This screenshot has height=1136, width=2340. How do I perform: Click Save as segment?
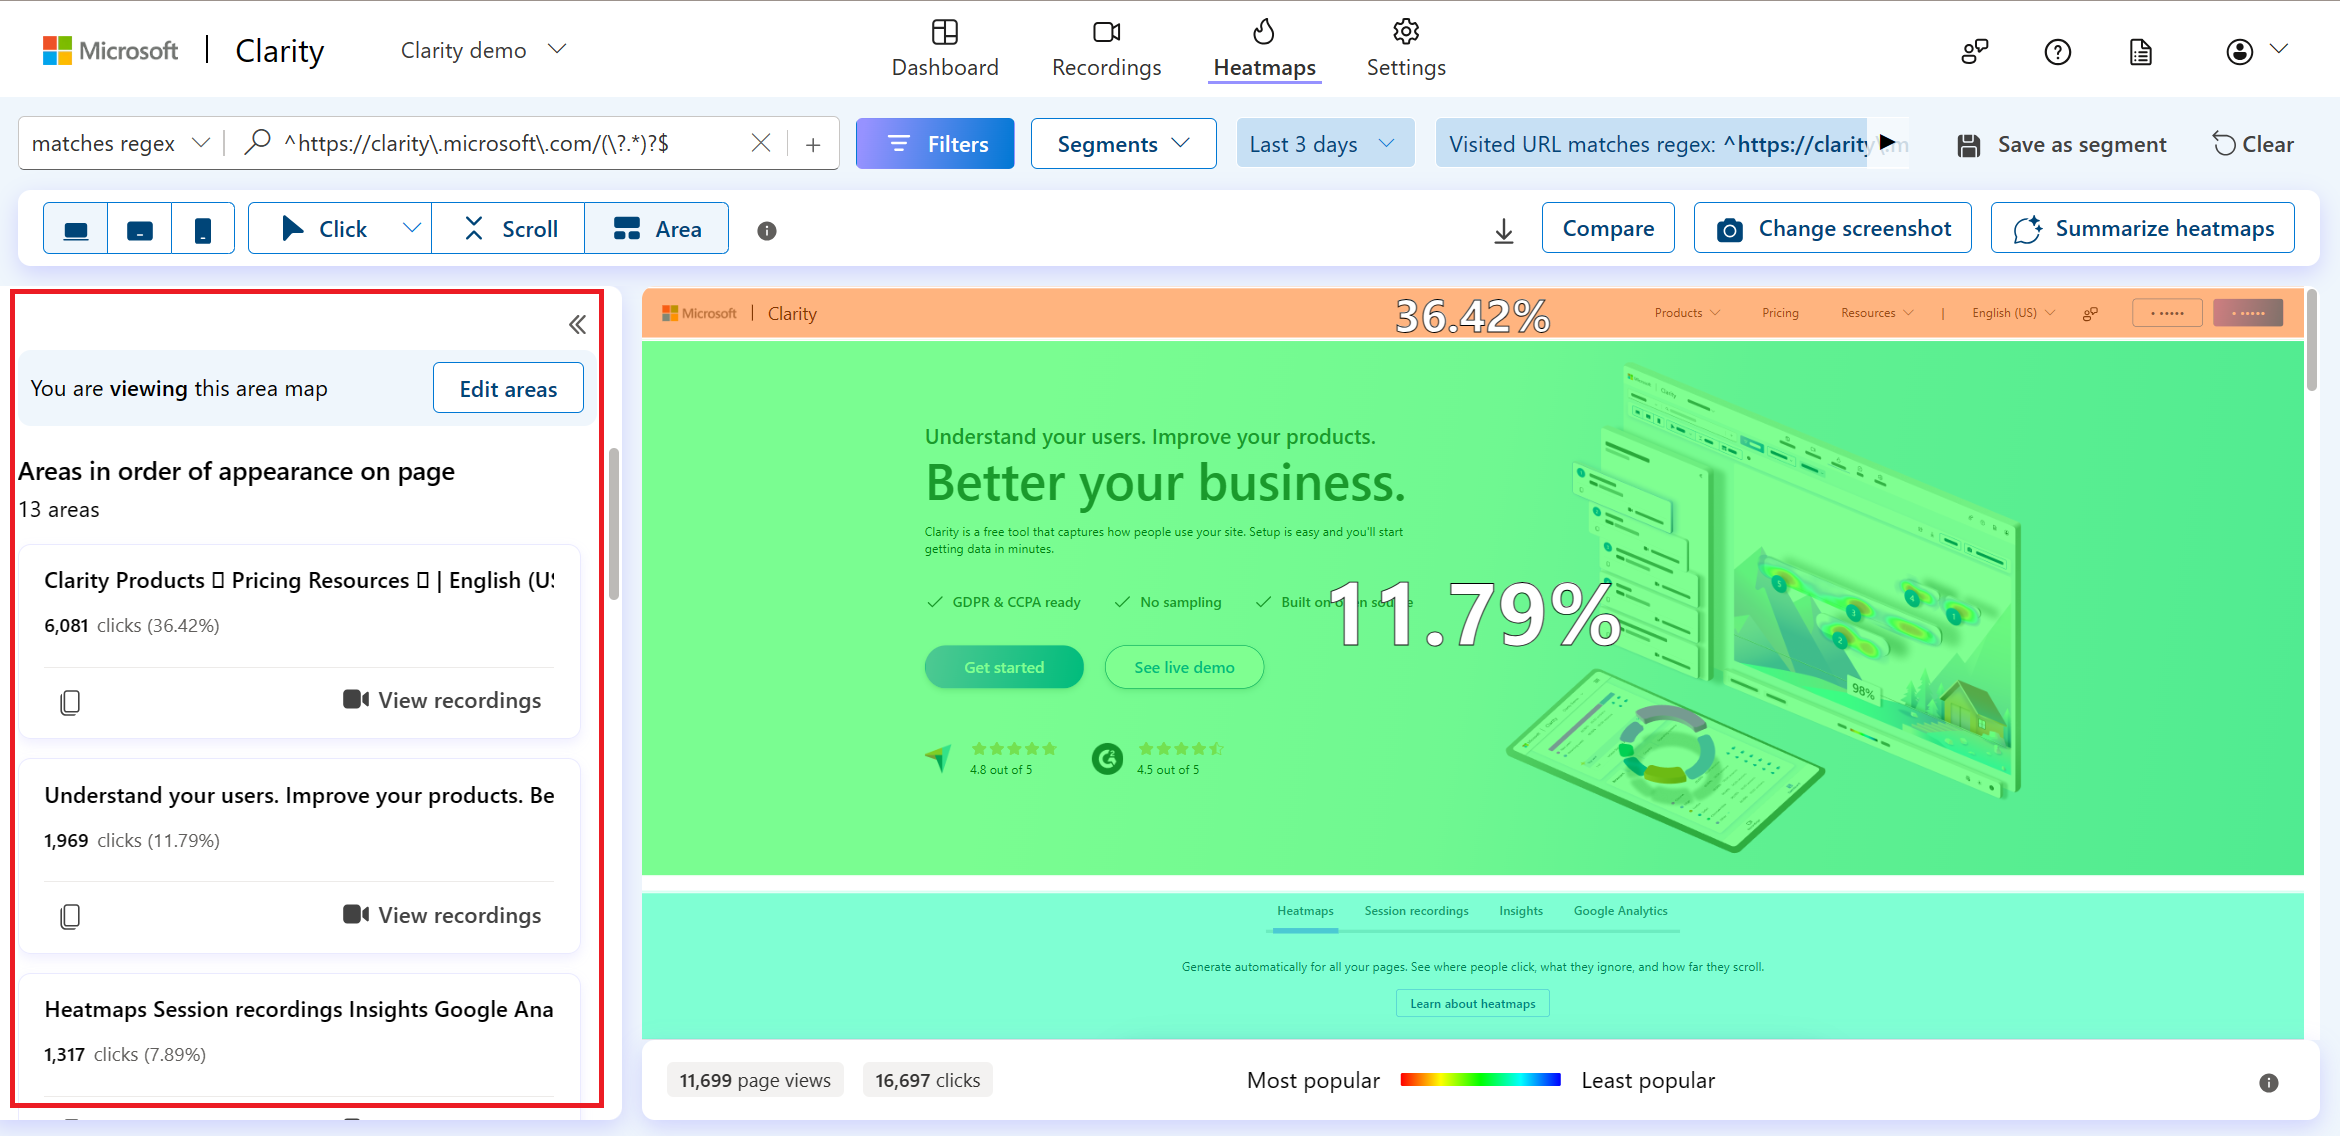[x=2062, y=145]
